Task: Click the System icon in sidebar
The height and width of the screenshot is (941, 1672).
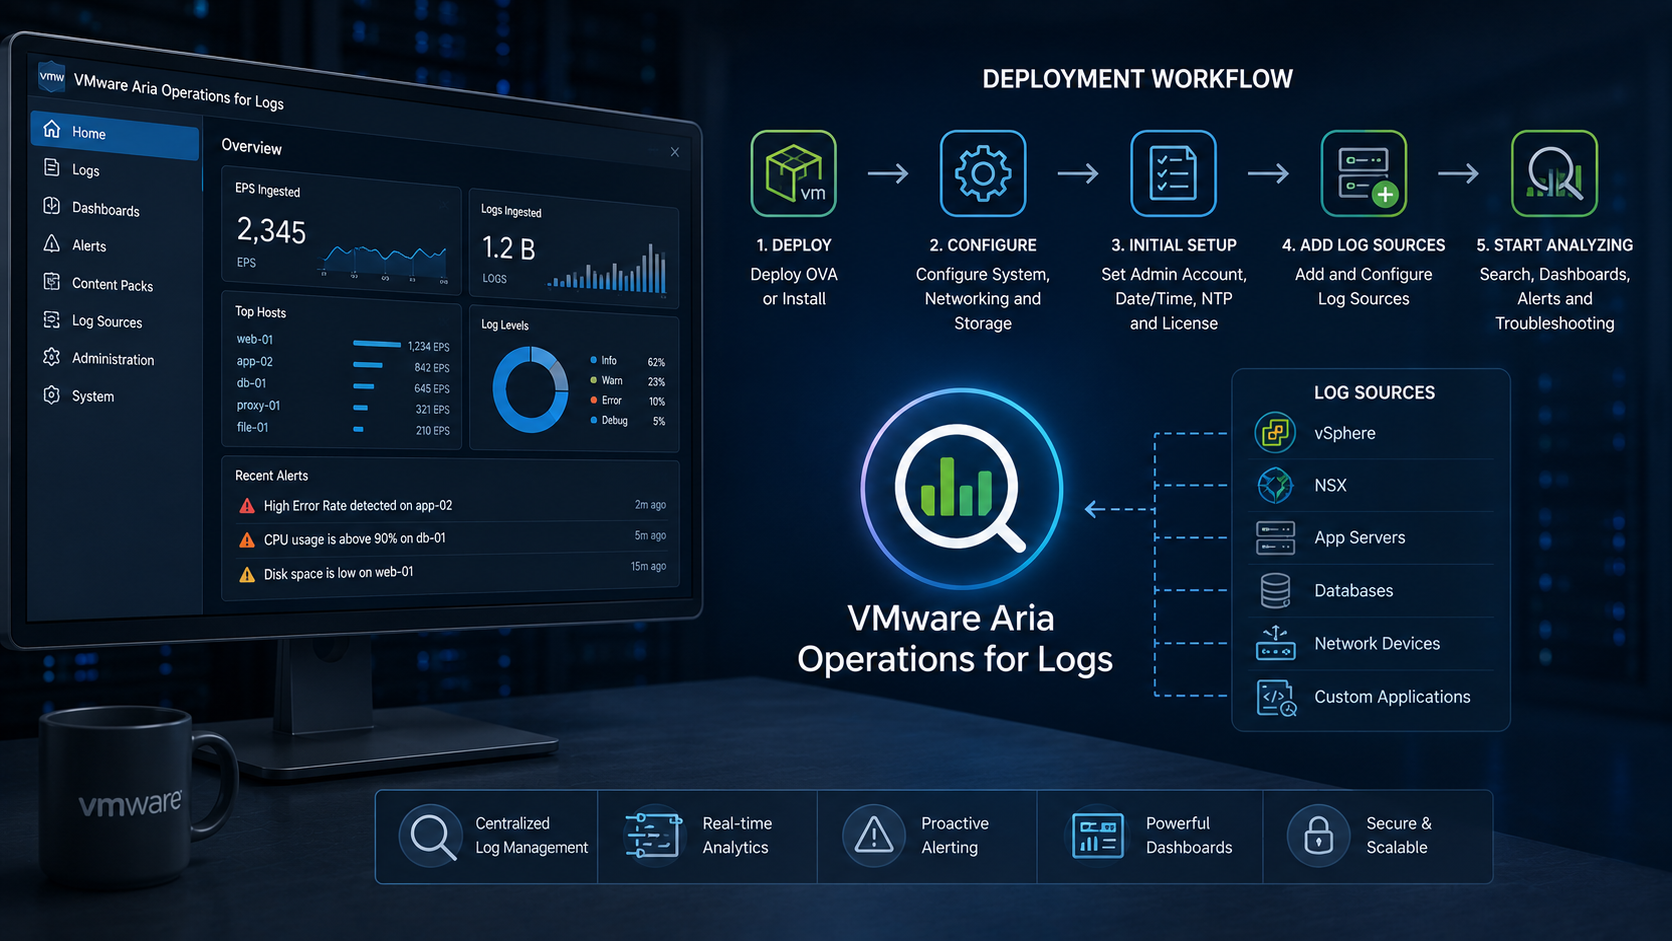Action: coord(52,395)
